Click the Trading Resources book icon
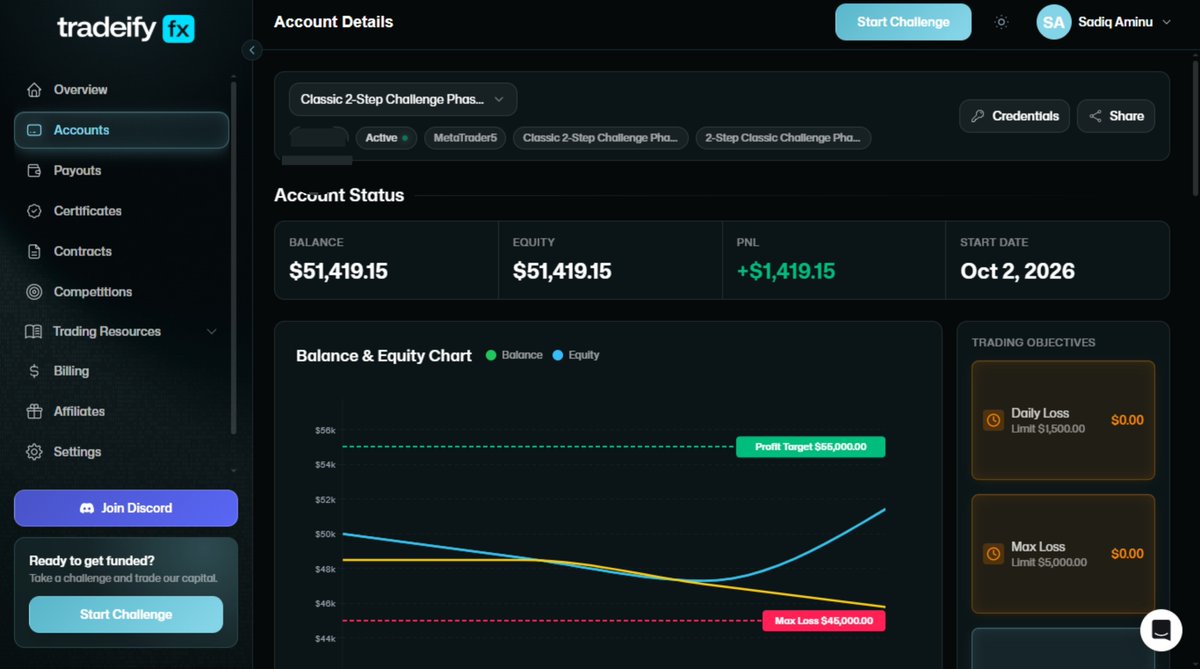The image size is (1200, 669). pos(34,331)
